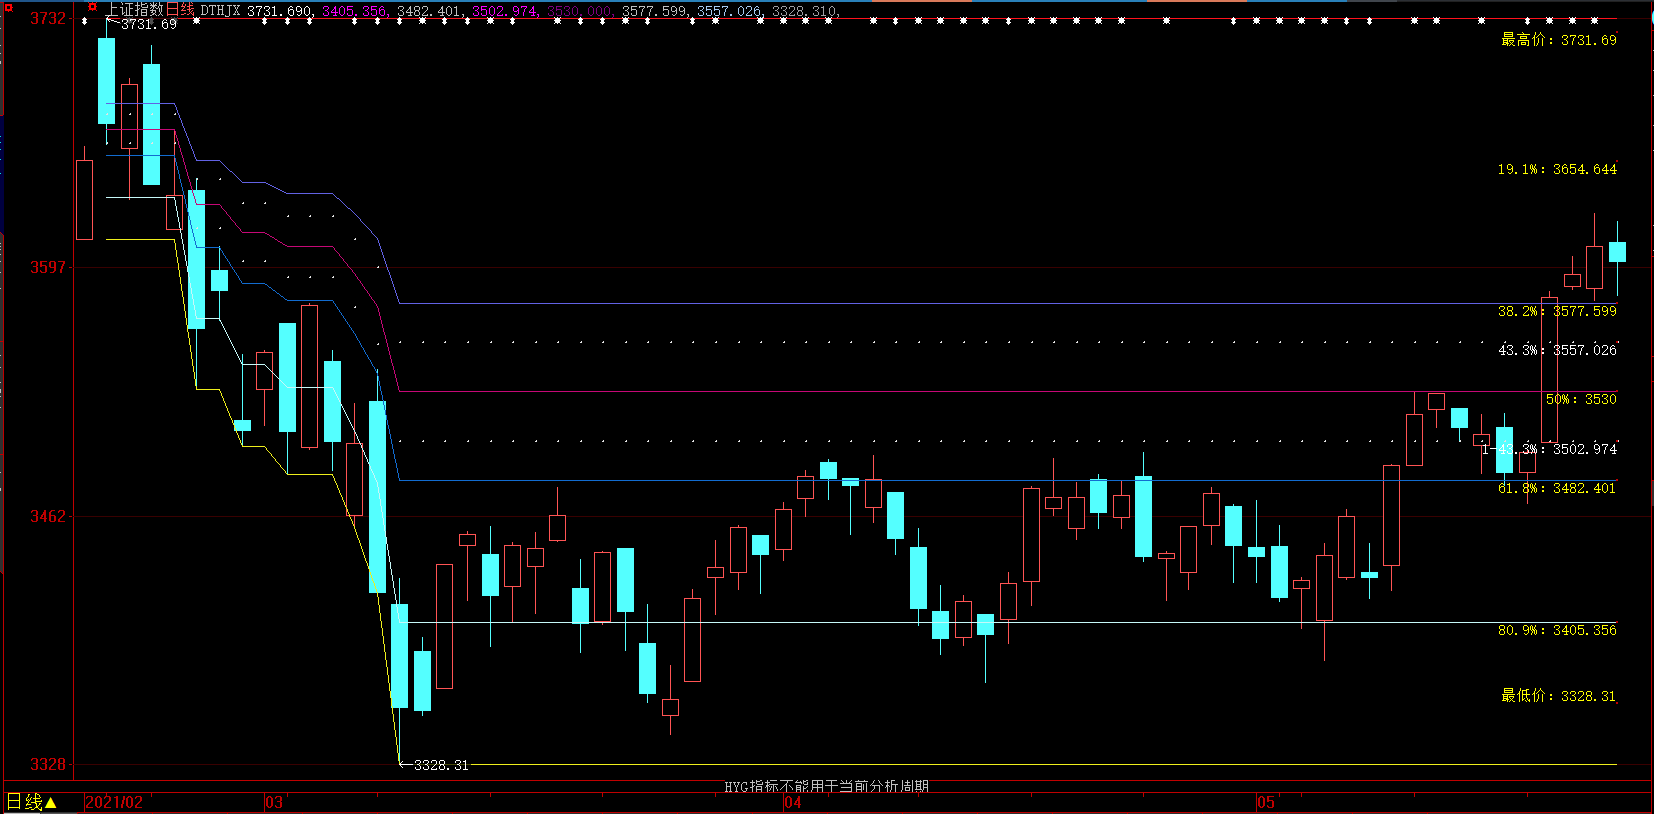The image size is (1654, 814).
Task: Select the last cyan candlestick at right edge
Action: tap(1617, 252)
